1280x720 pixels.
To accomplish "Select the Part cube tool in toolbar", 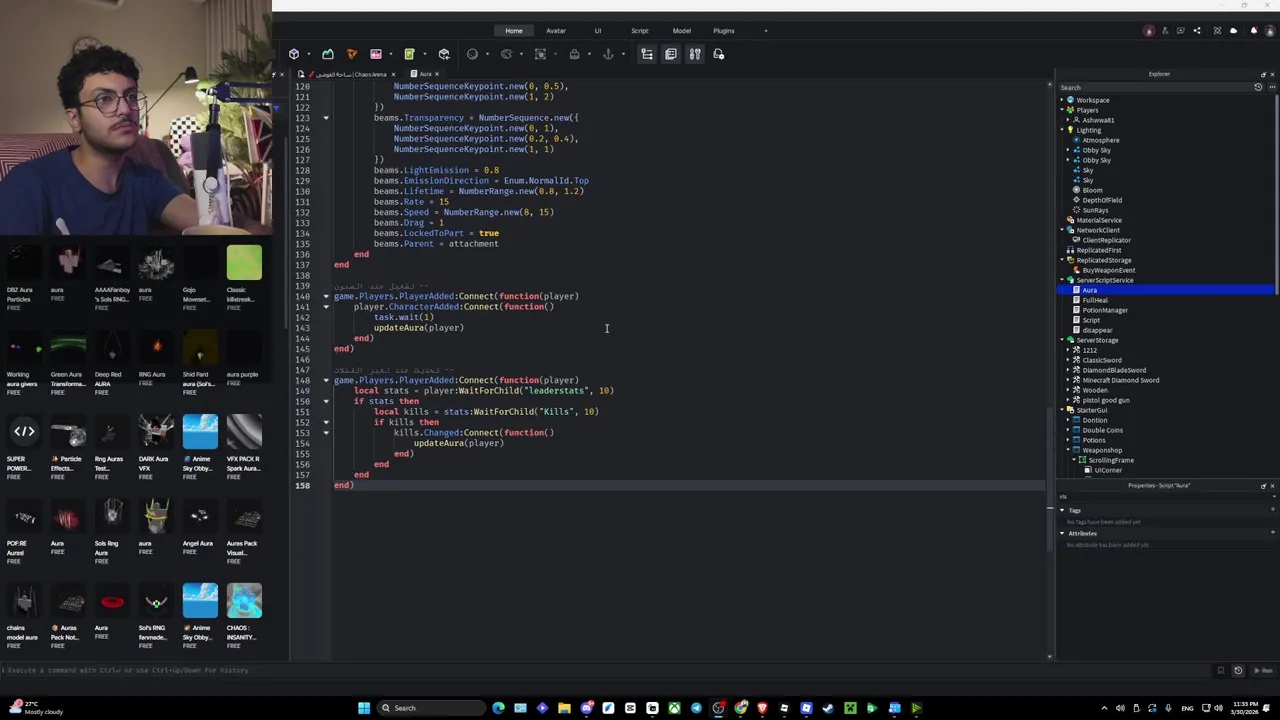I will [x=294, y=54].
